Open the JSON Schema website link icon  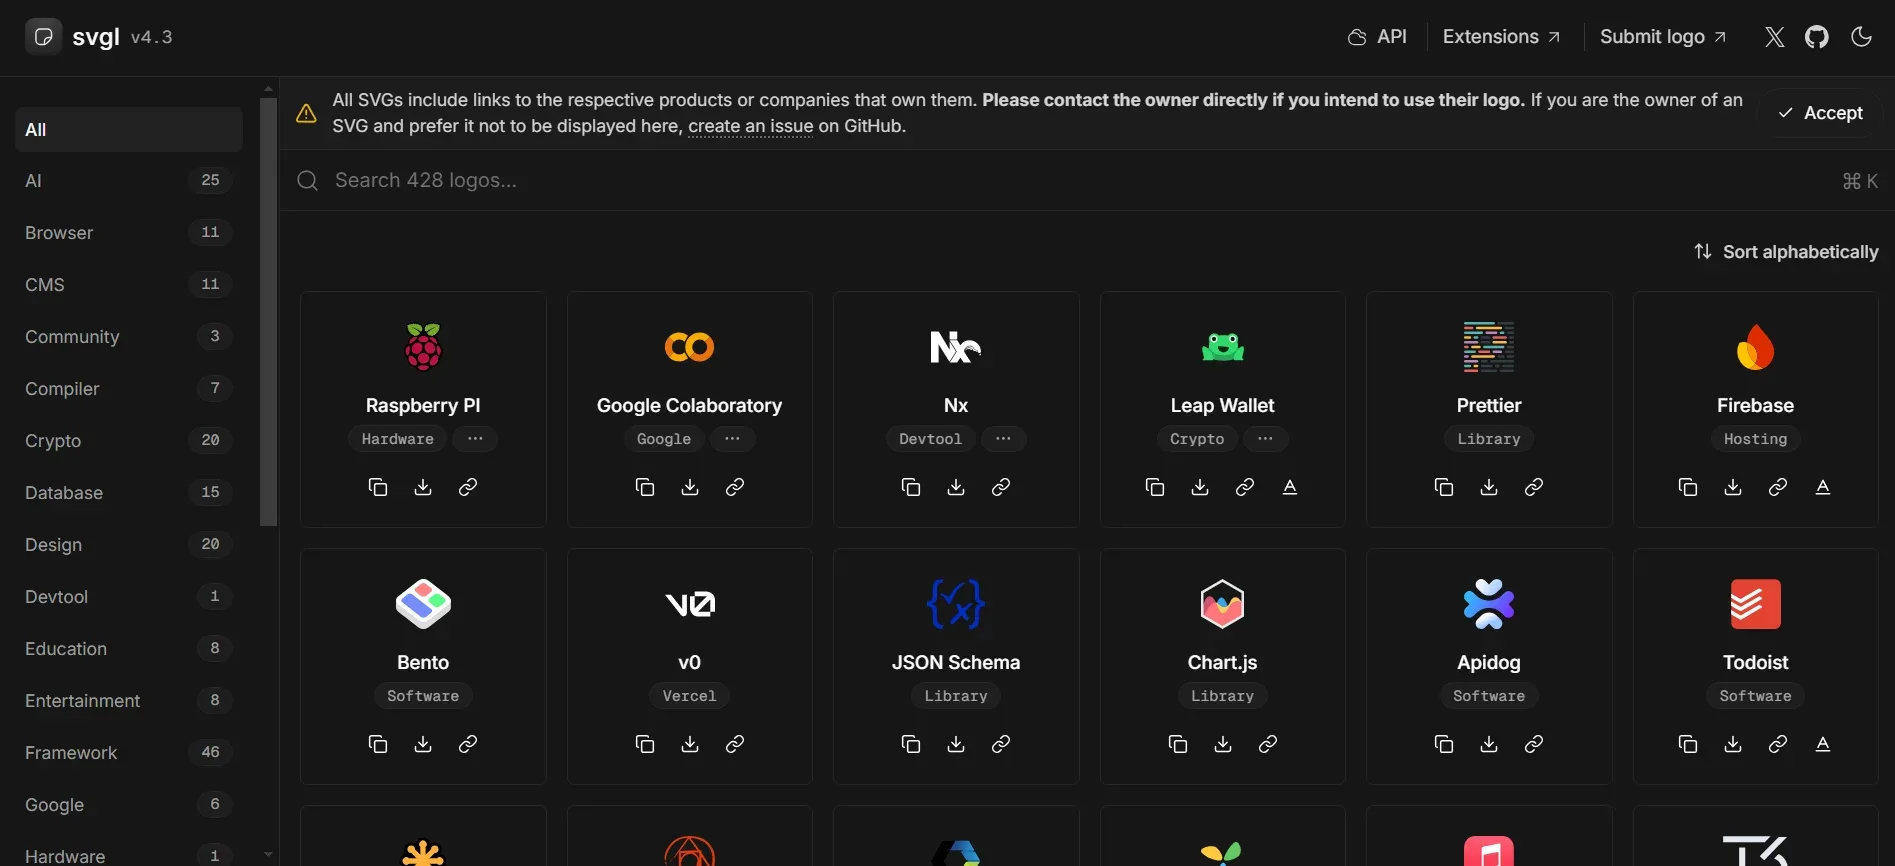click(x=1001, y=744)
